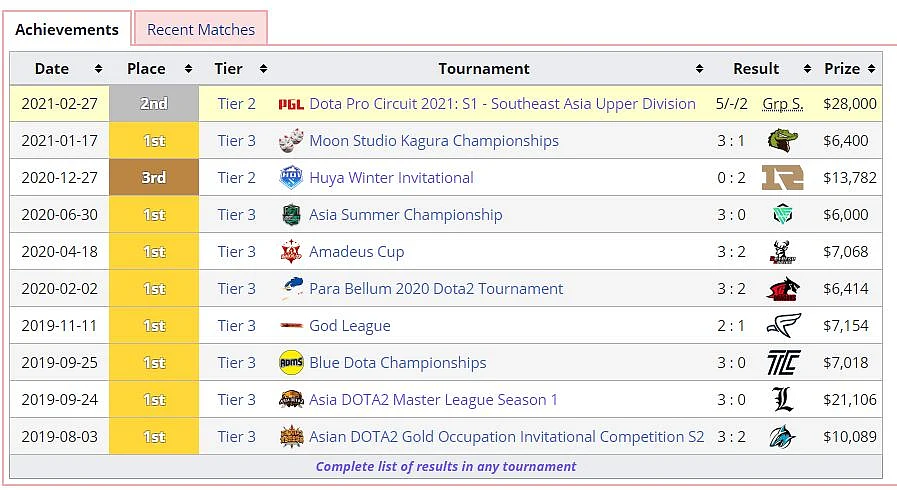The image size is (897, 490).
Task: Open Complete list of results in any tournament
Action: pos(446,467)
